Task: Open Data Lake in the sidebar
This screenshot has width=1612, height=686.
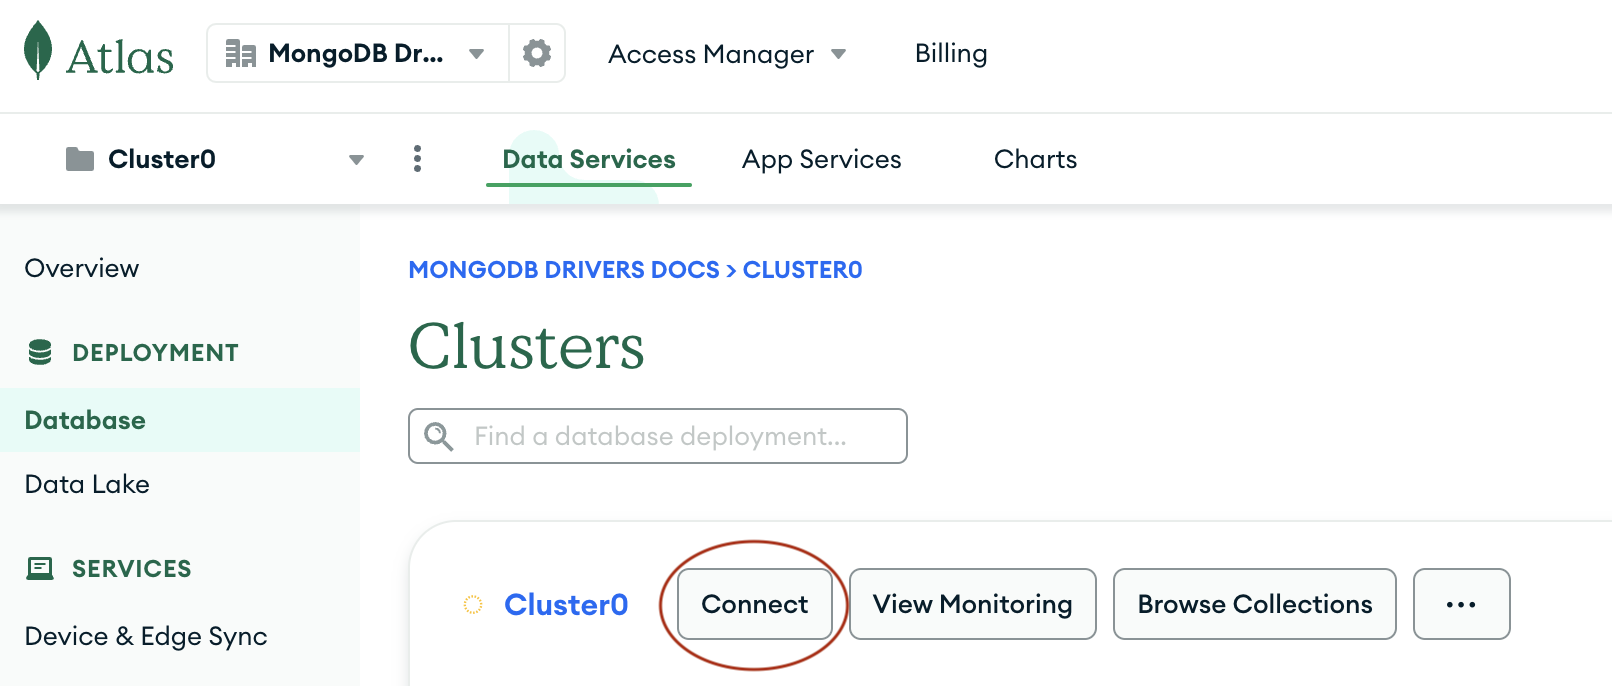Action: 87,484
